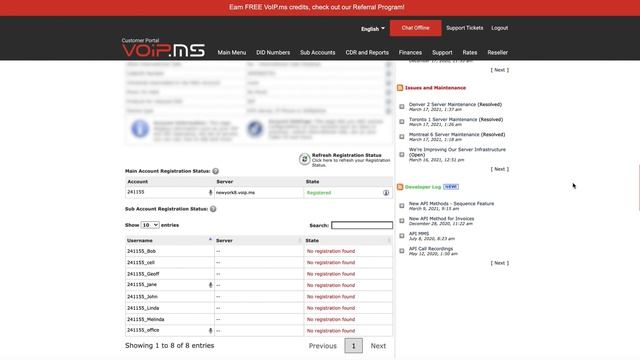The height and width of the screenshot is (360, 640).
Task: Open Denver 2 Server Maintenance (Resolved)
Action: [455, 104]
